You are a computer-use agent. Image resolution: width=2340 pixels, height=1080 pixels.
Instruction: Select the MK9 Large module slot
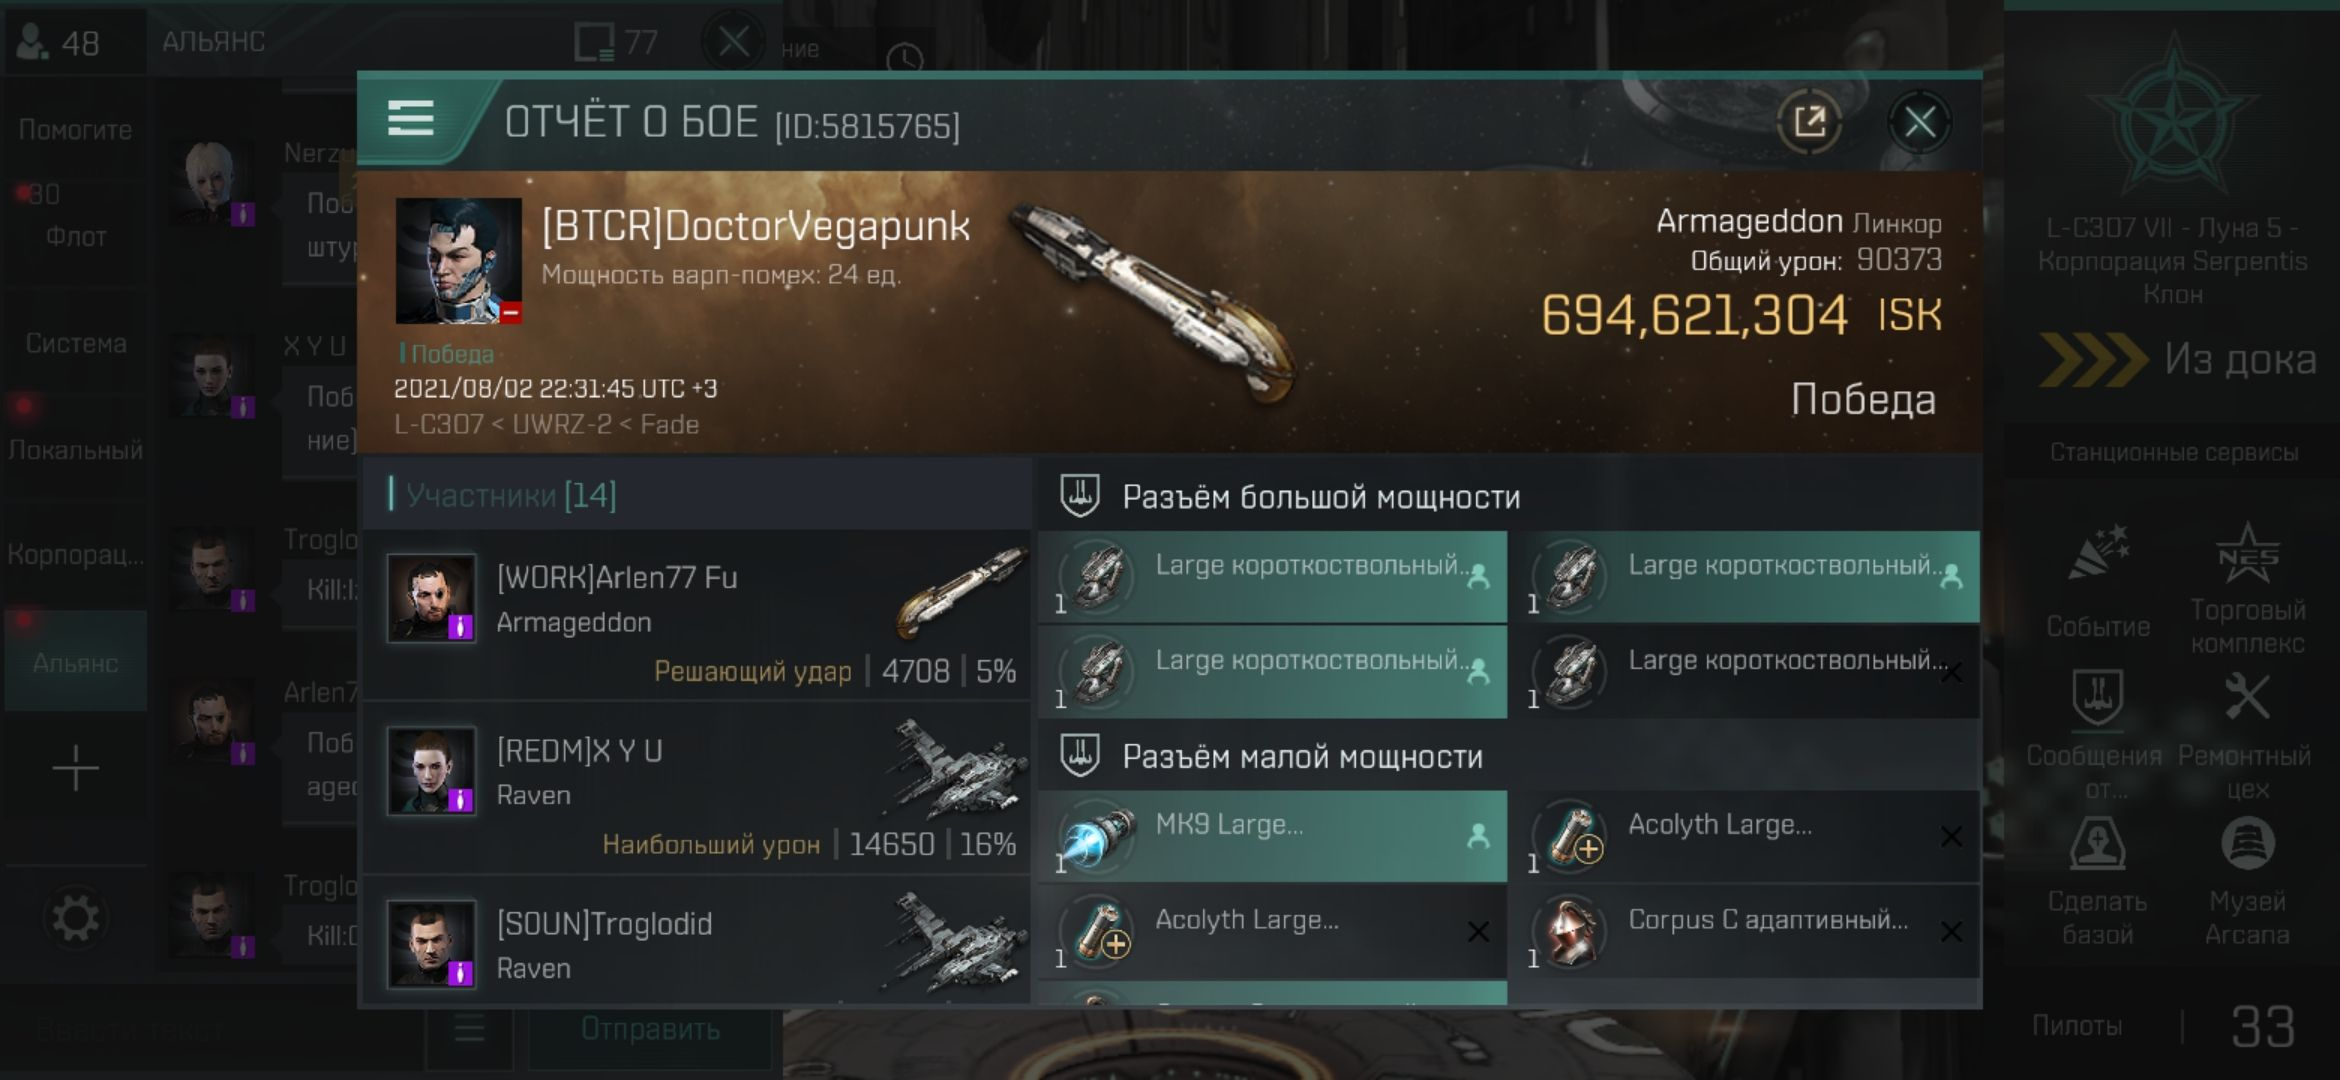(1272, 836)
